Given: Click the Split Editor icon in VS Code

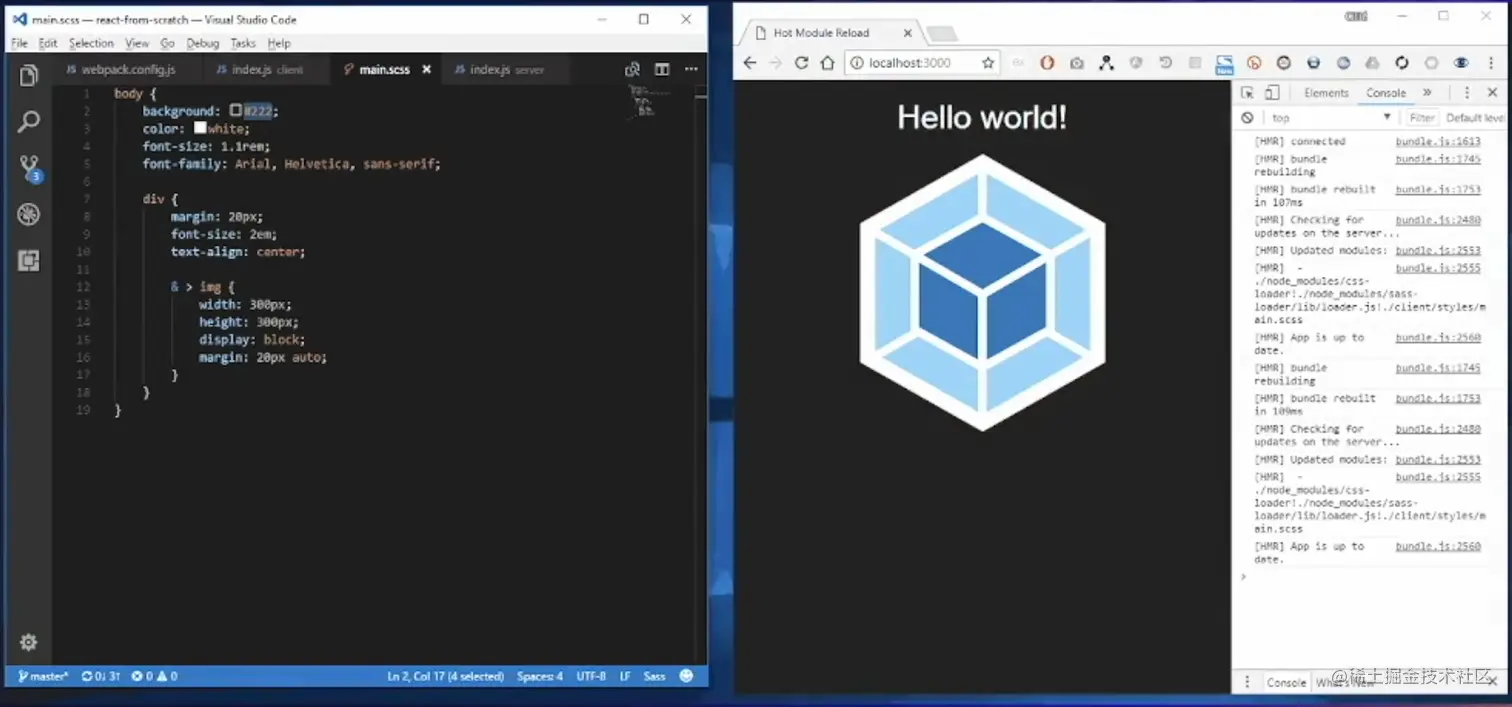Looking at the screenshot, I should [x=662, y=69].
